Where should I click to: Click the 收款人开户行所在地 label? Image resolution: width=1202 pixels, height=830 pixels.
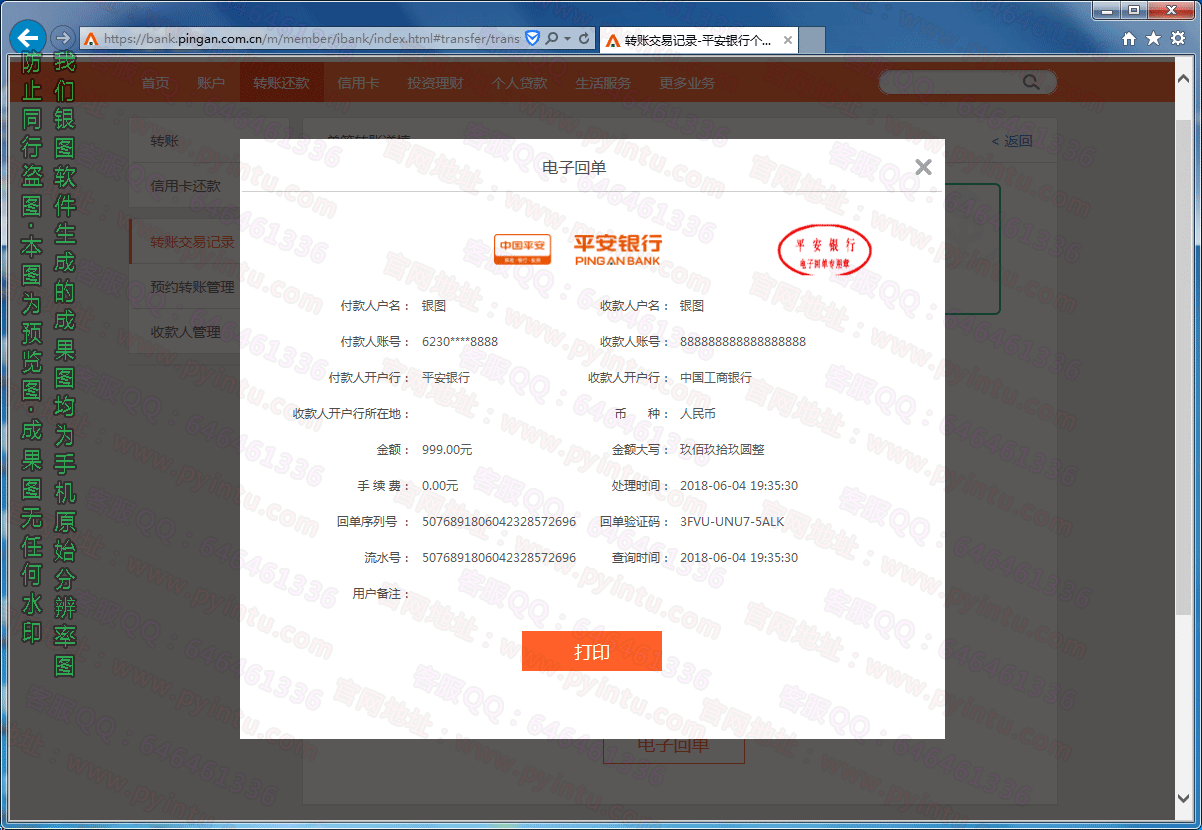pyautogui.click(x=351, y=414)
